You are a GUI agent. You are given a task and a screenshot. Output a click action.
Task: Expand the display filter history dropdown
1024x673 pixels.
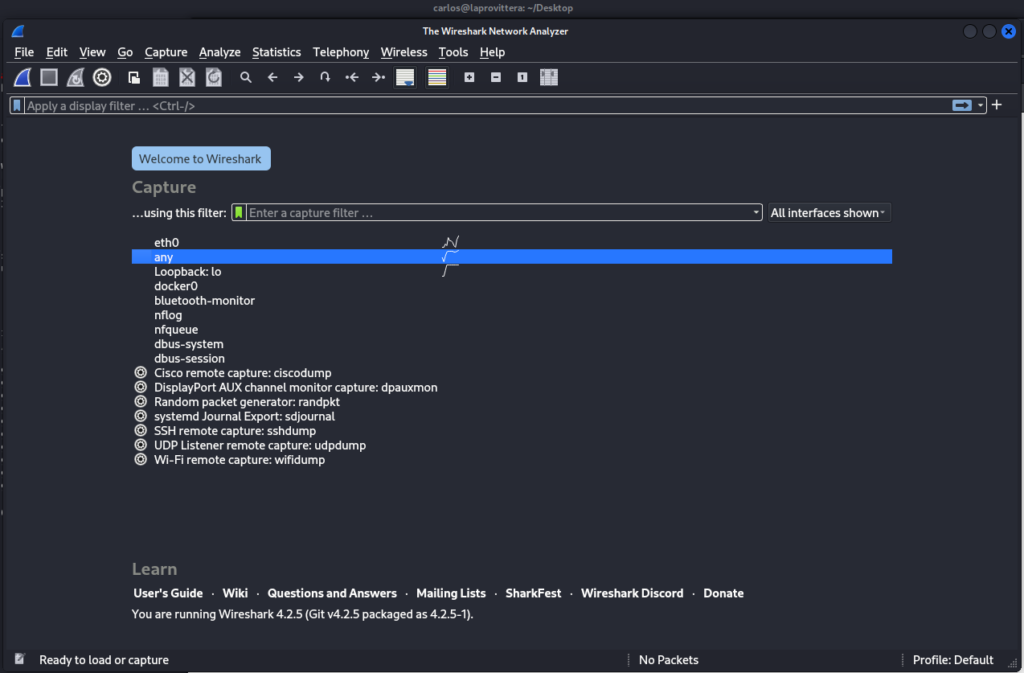(981, 105)
